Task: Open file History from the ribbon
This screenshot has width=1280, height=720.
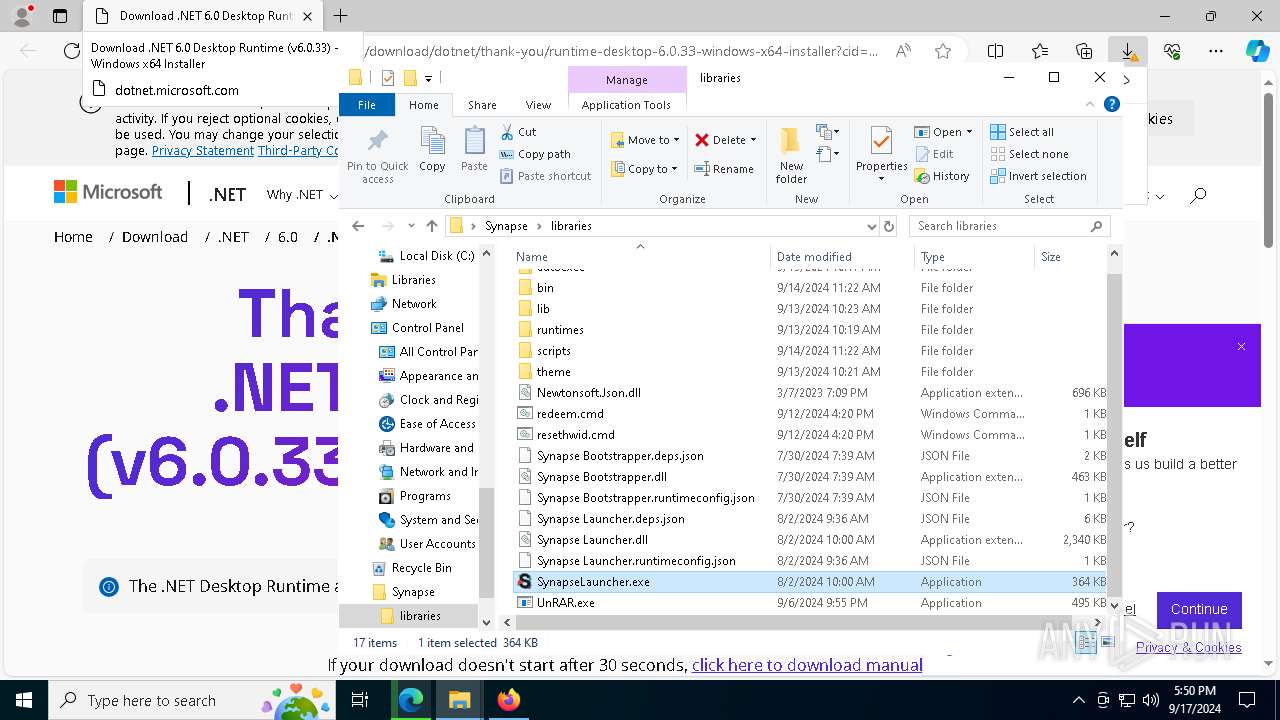Action: [x=942, y=176]
